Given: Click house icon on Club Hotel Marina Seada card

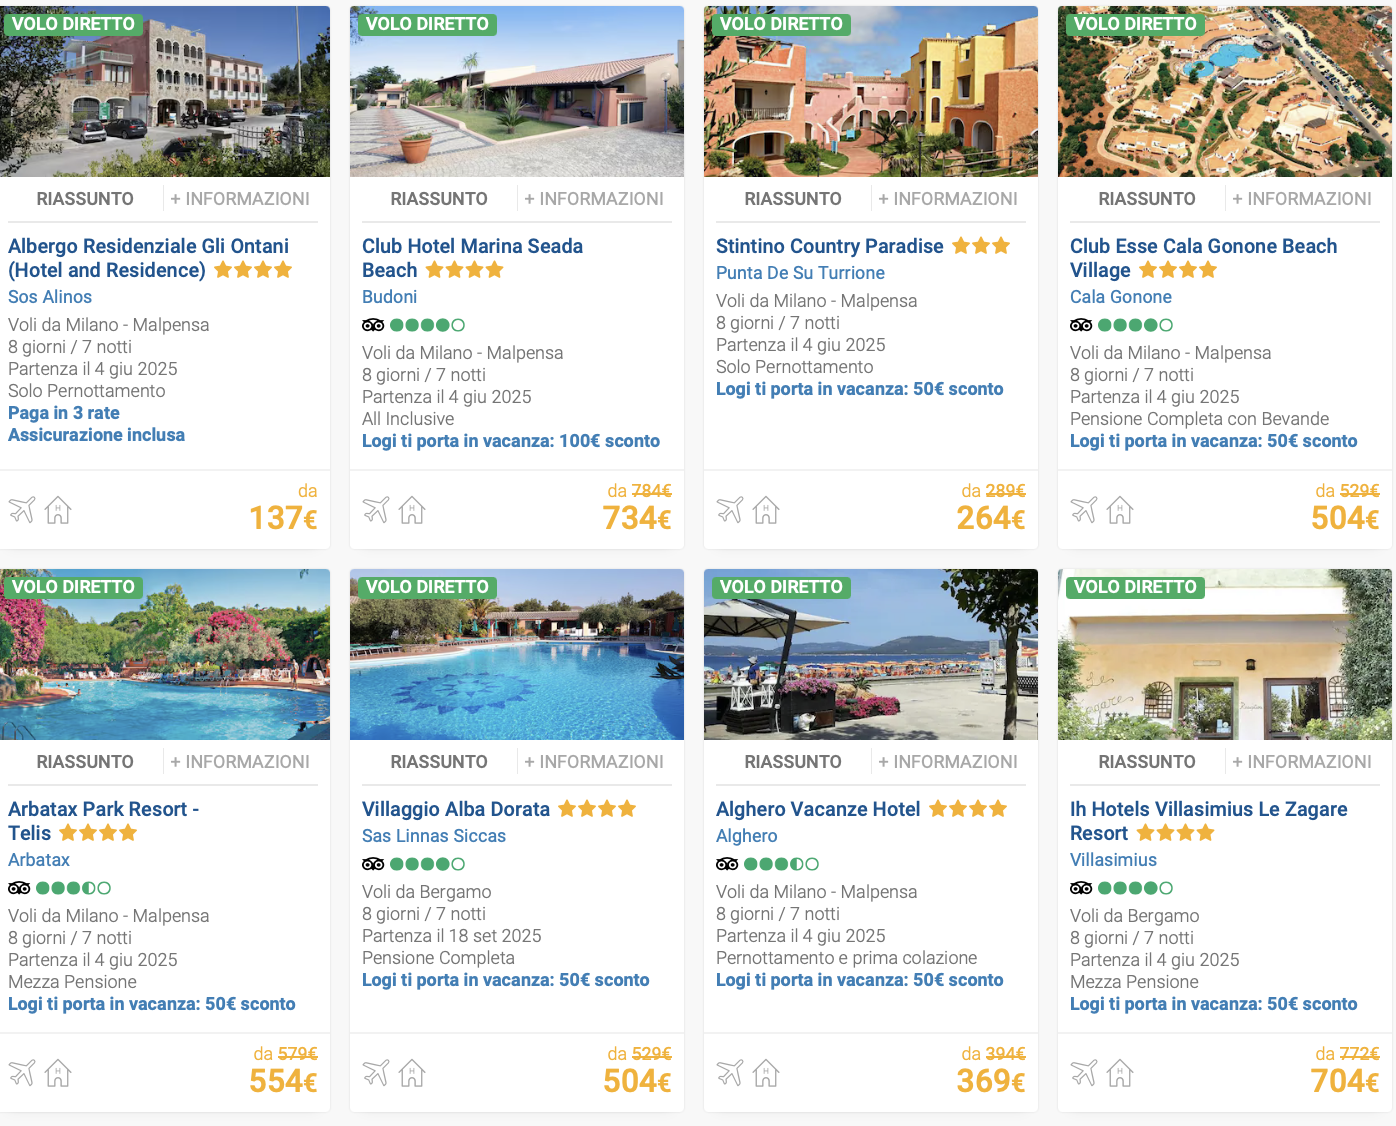Looking at the screenshot, I should [412, 510].
